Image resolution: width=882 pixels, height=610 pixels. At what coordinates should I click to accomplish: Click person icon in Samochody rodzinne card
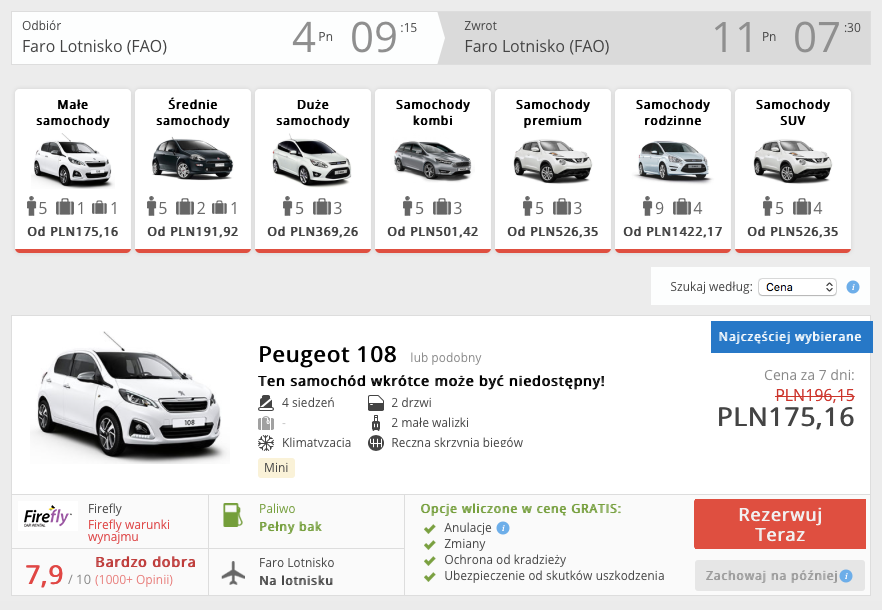(x=647, y=207)
